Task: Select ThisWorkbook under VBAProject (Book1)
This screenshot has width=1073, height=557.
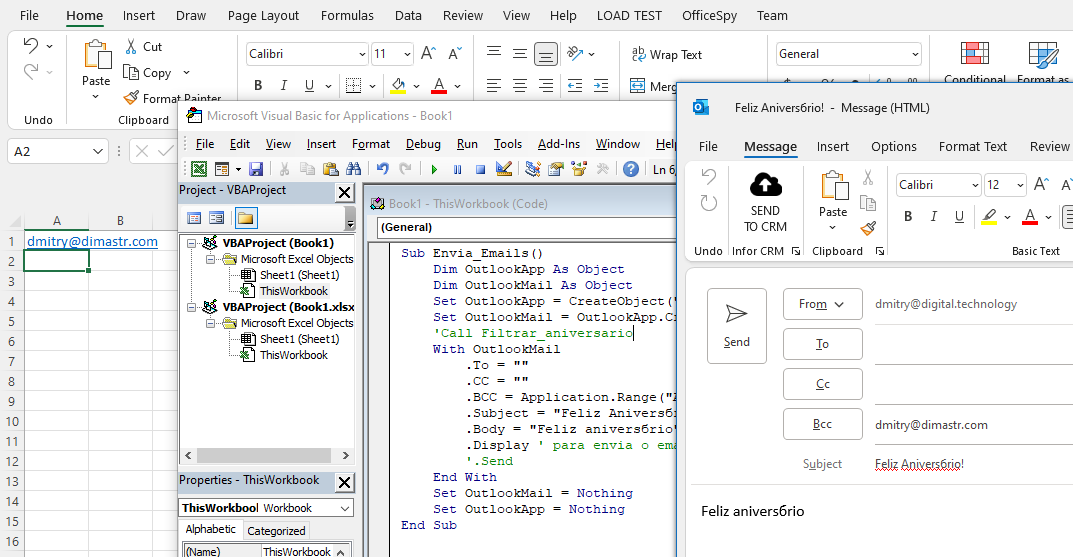Action: coord(294,291)
